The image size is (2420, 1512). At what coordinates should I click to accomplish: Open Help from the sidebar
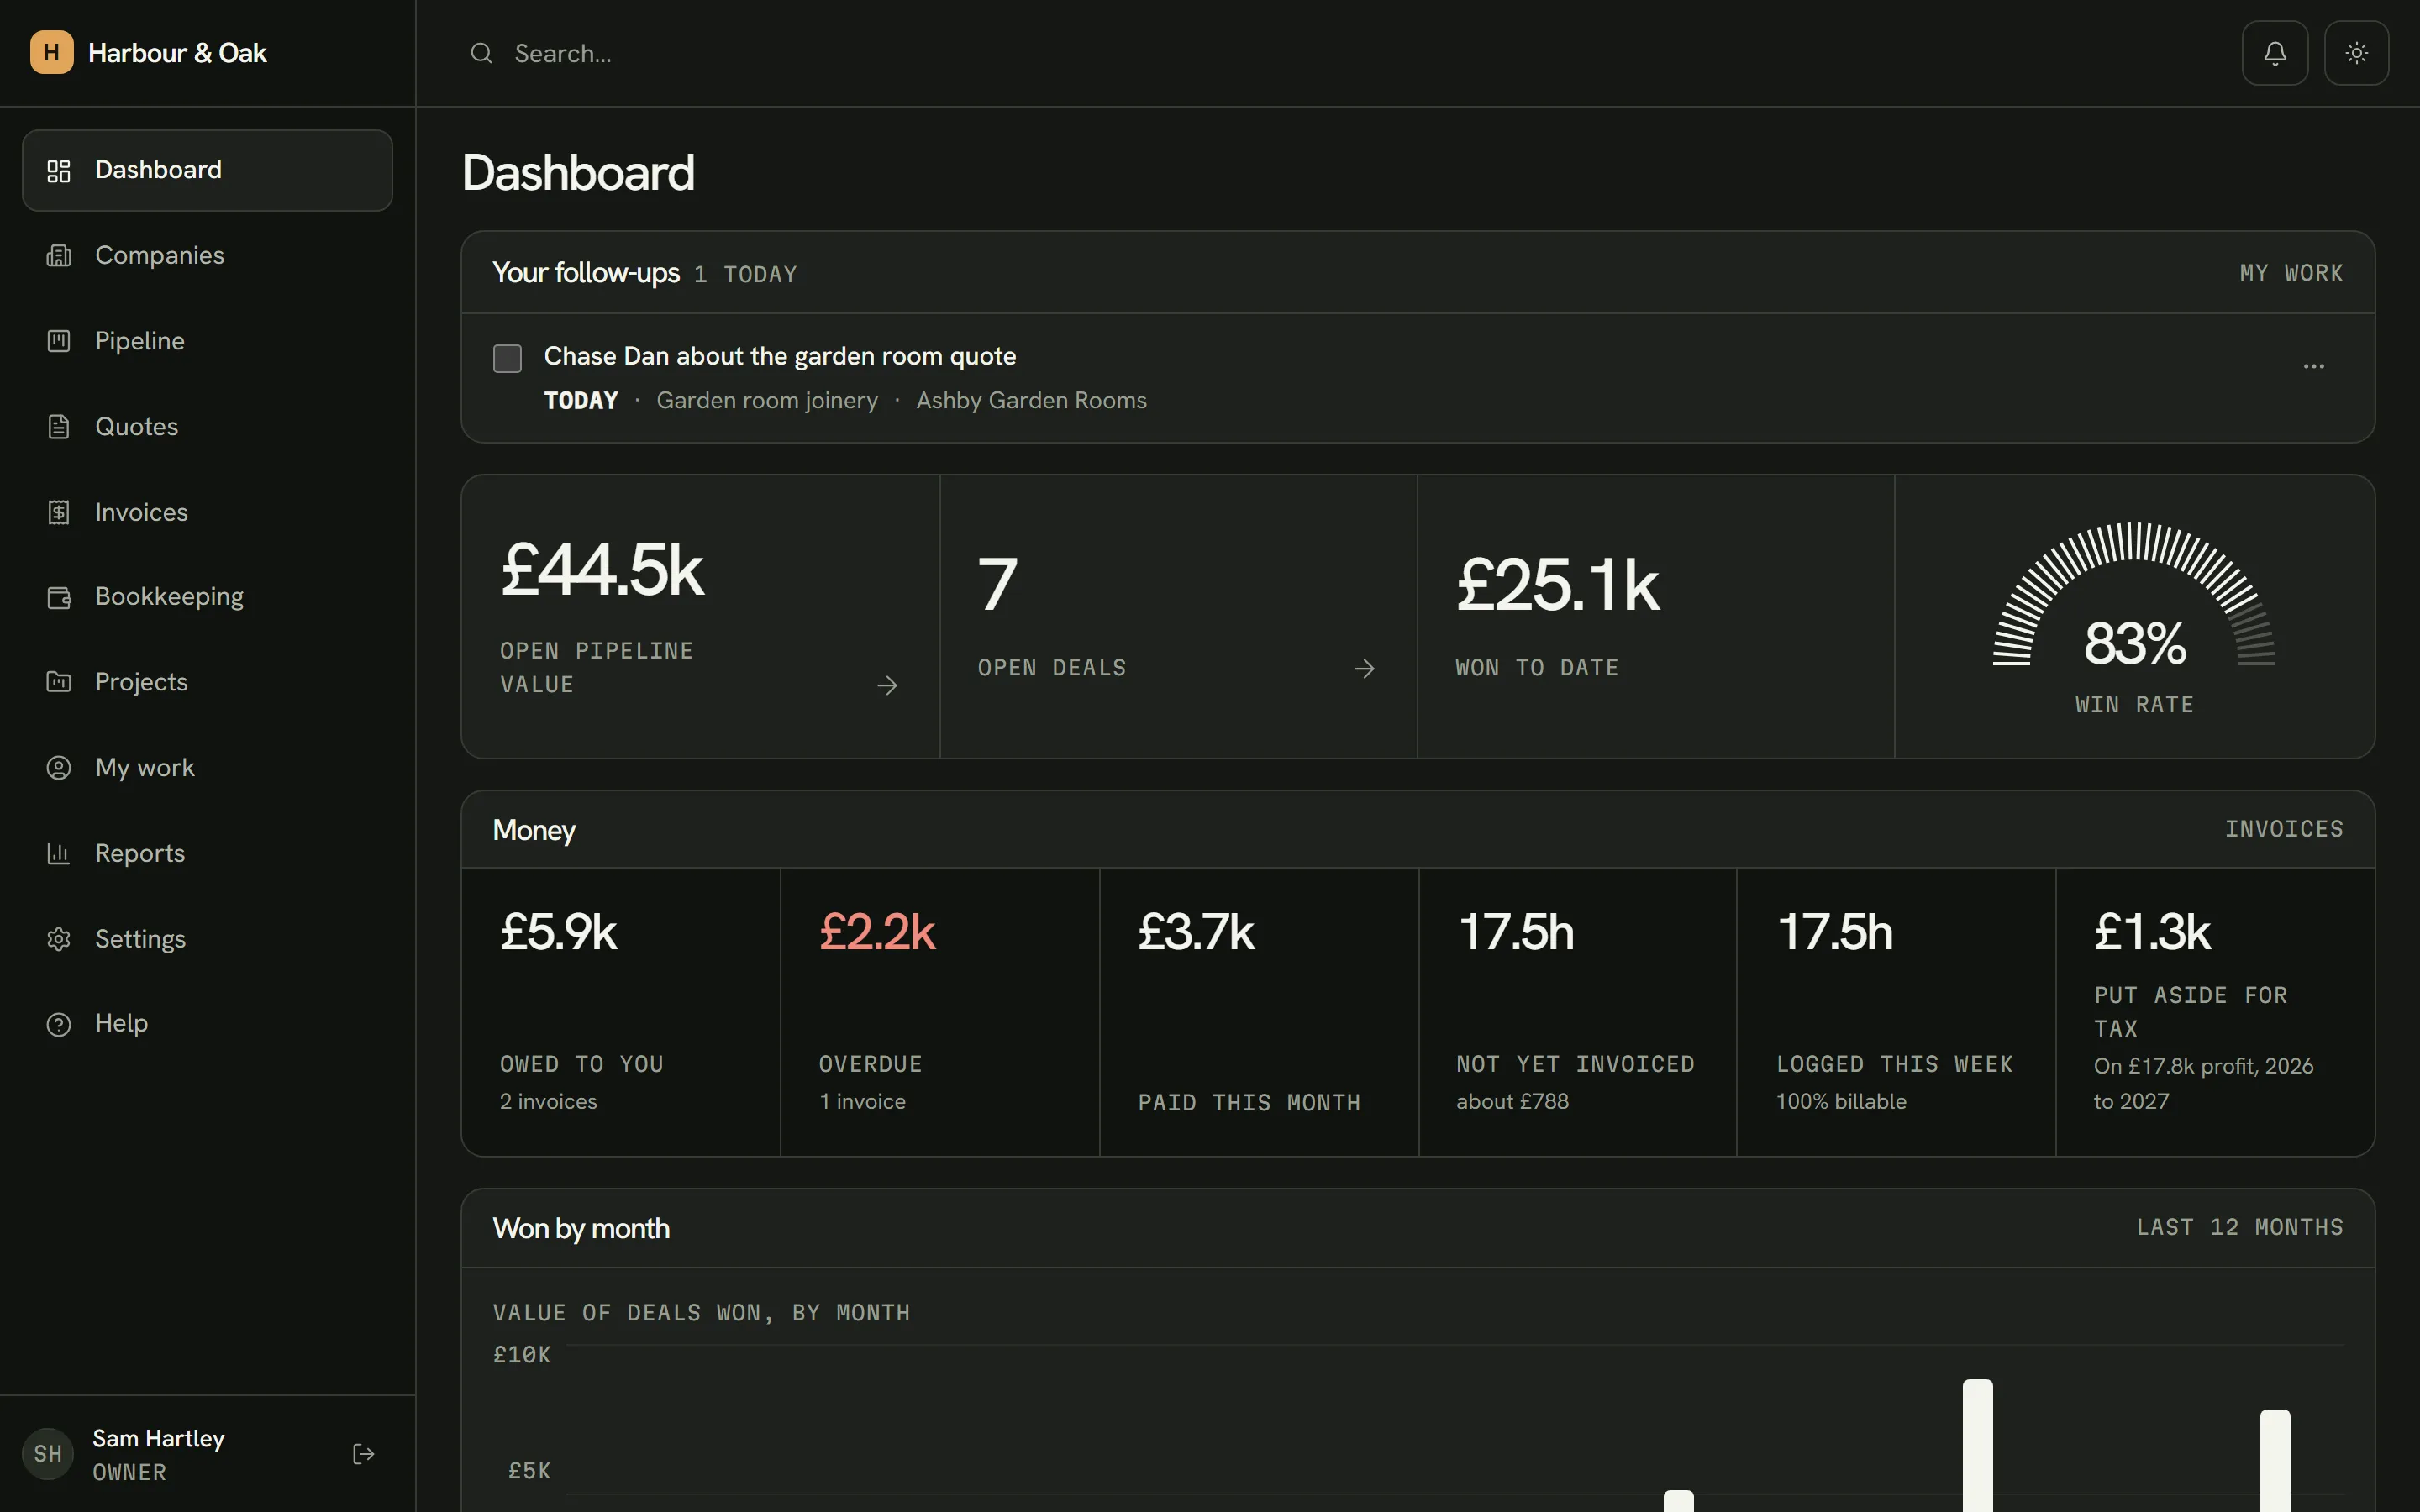(x=207, y=1024)
